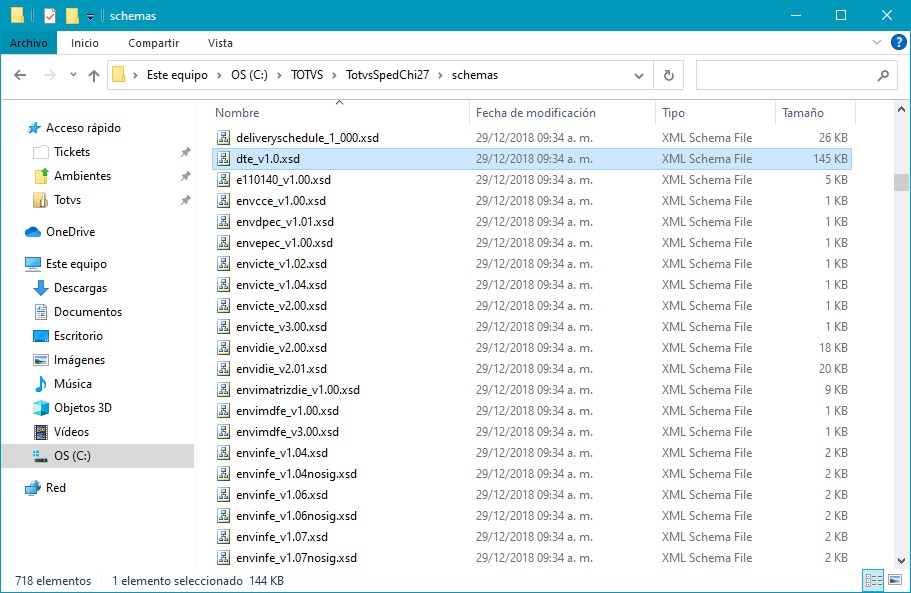911x593 pixels.
Task: Open the pinned Tickets folder
Action: (72, 152)
